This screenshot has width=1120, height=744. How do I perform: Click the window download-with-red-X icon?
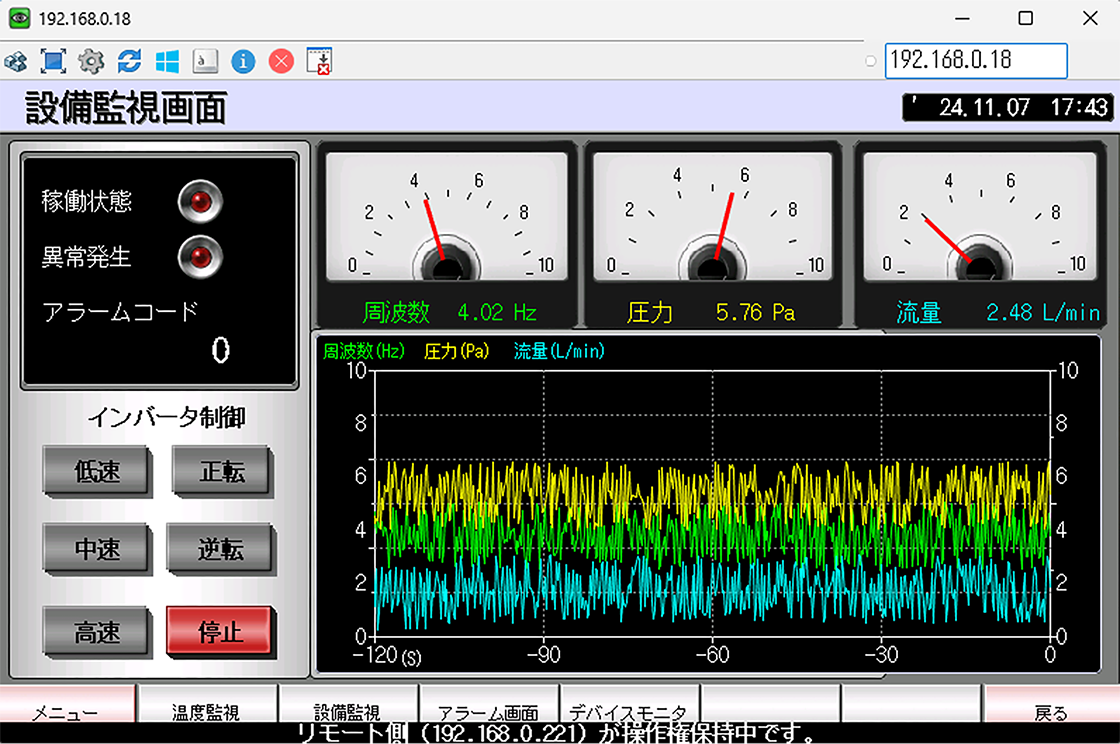point(319,62)
